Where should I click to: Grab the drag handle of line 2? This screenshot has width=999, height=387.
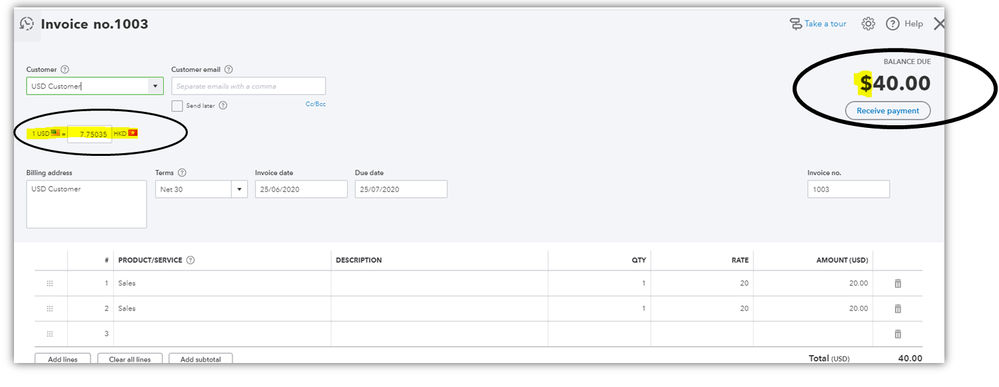click(x=50, y=309)
